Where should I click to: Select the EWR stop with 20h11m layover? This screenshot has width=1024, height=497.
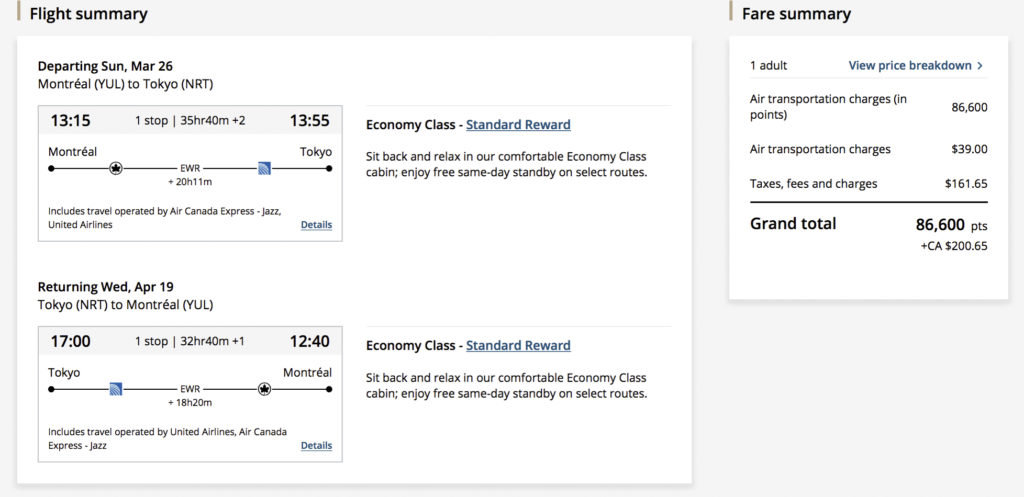[x=190, y=169]
